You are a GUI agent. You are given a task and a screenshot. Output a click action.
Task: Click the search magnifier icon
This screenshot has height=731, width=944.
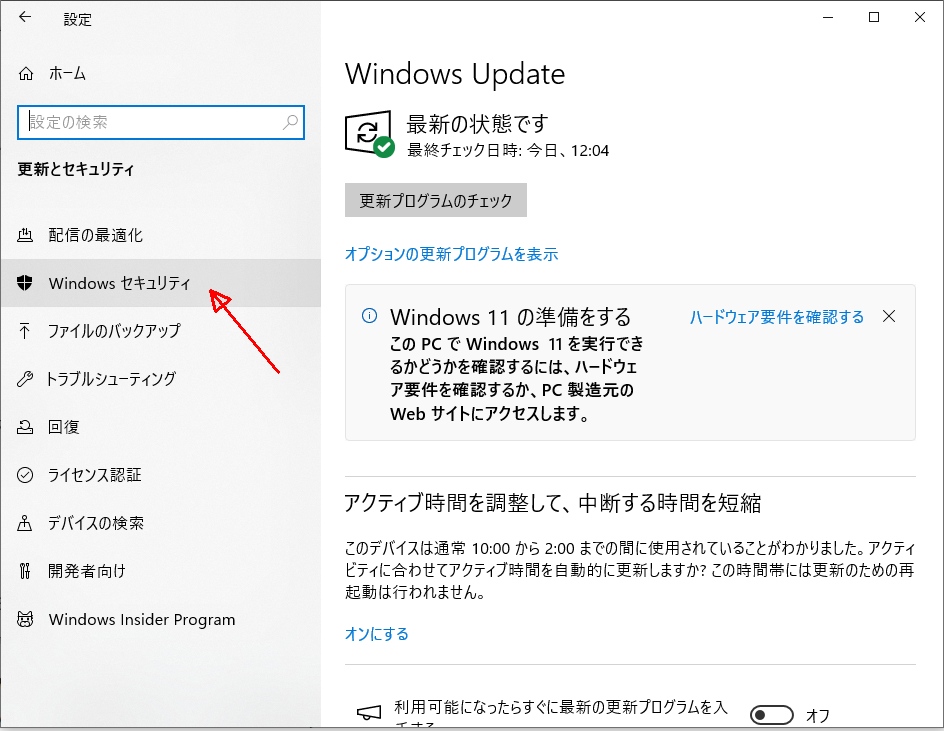[x=290, y=122]
